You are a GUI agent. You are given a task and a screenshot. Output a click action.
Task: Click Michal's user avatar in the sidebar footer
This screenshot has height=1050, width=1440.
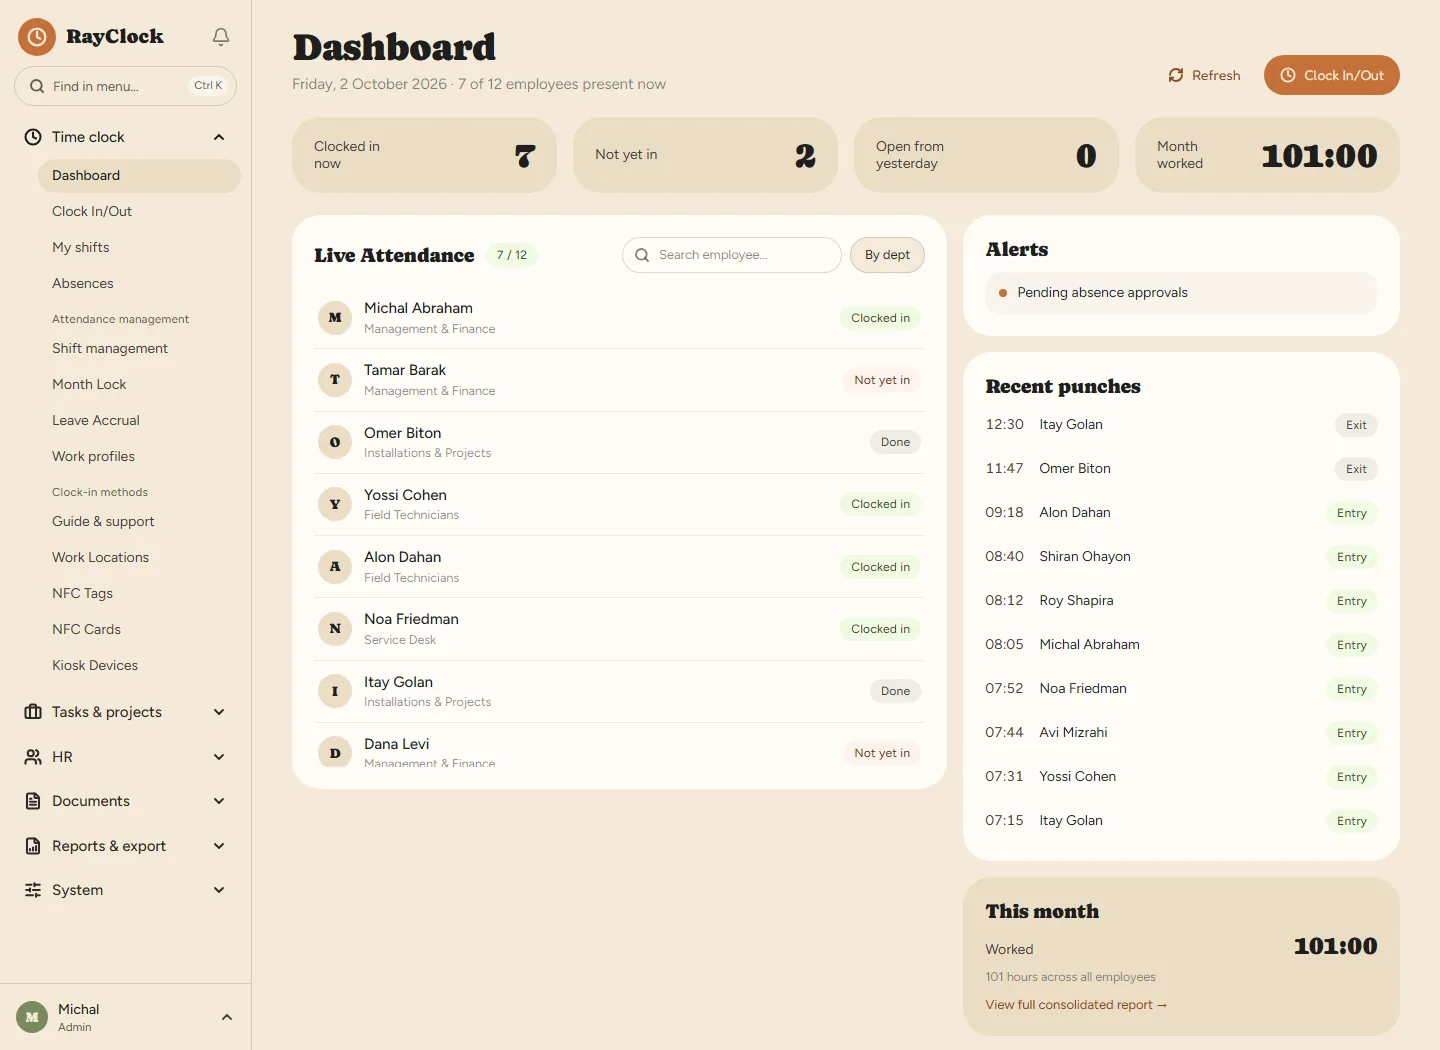[32, 1017]
